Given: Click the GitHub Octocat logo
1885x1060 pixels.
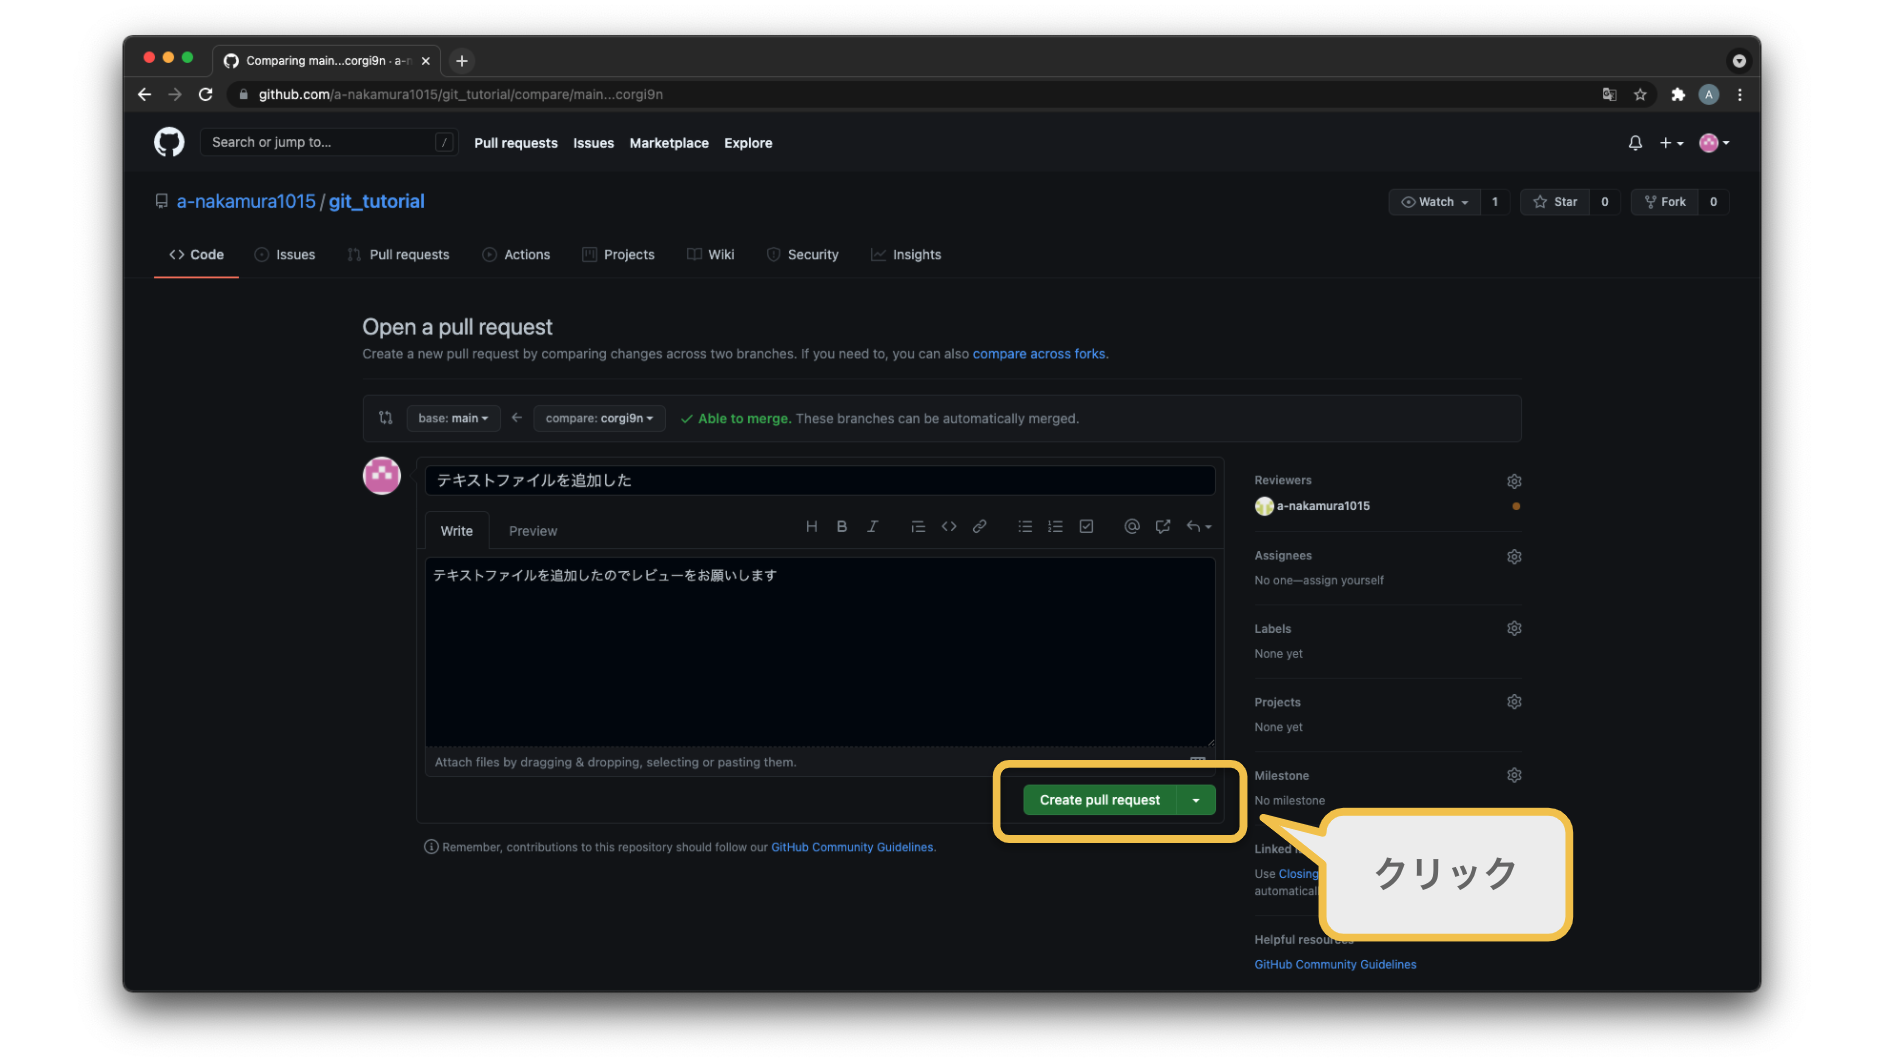Looking at the screenshot, I should tap(169, 142).
